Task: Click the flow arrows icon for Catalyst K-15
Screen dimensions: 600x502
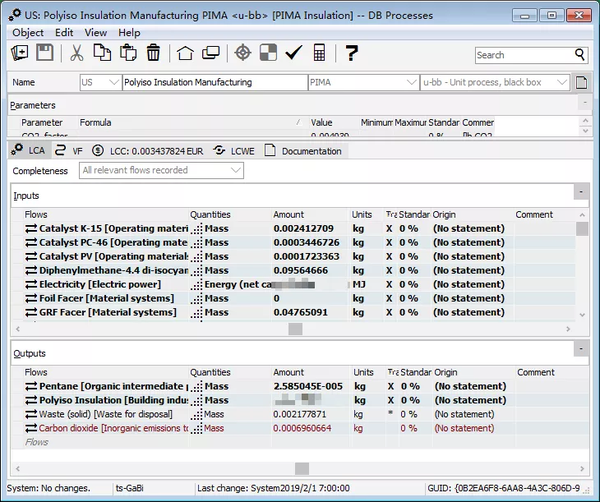Action: click(31, 228)
